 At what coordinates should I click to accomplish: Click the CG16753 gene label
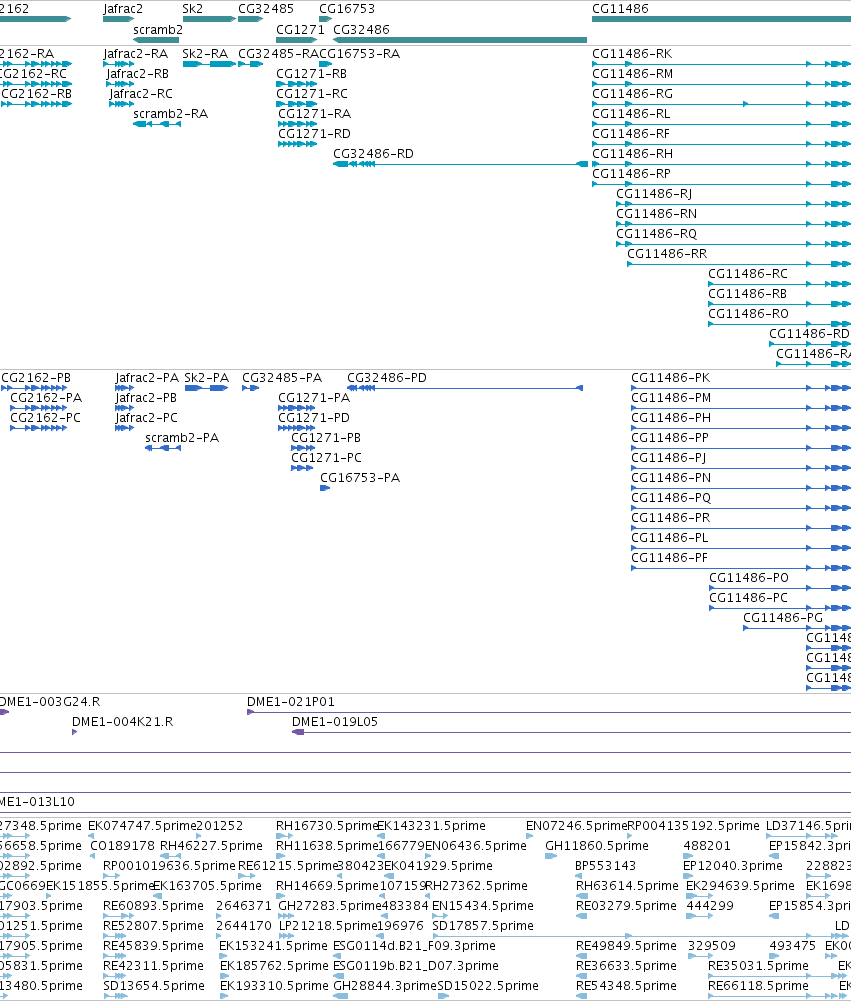coord(347,9)
